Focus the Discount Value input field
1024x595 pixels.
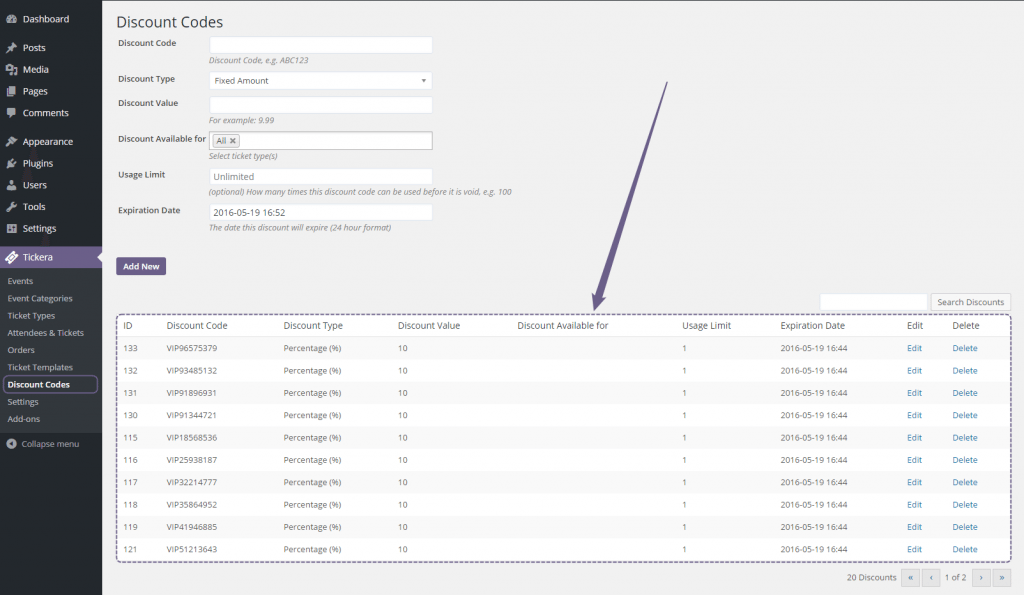click(x=321, y=105)
